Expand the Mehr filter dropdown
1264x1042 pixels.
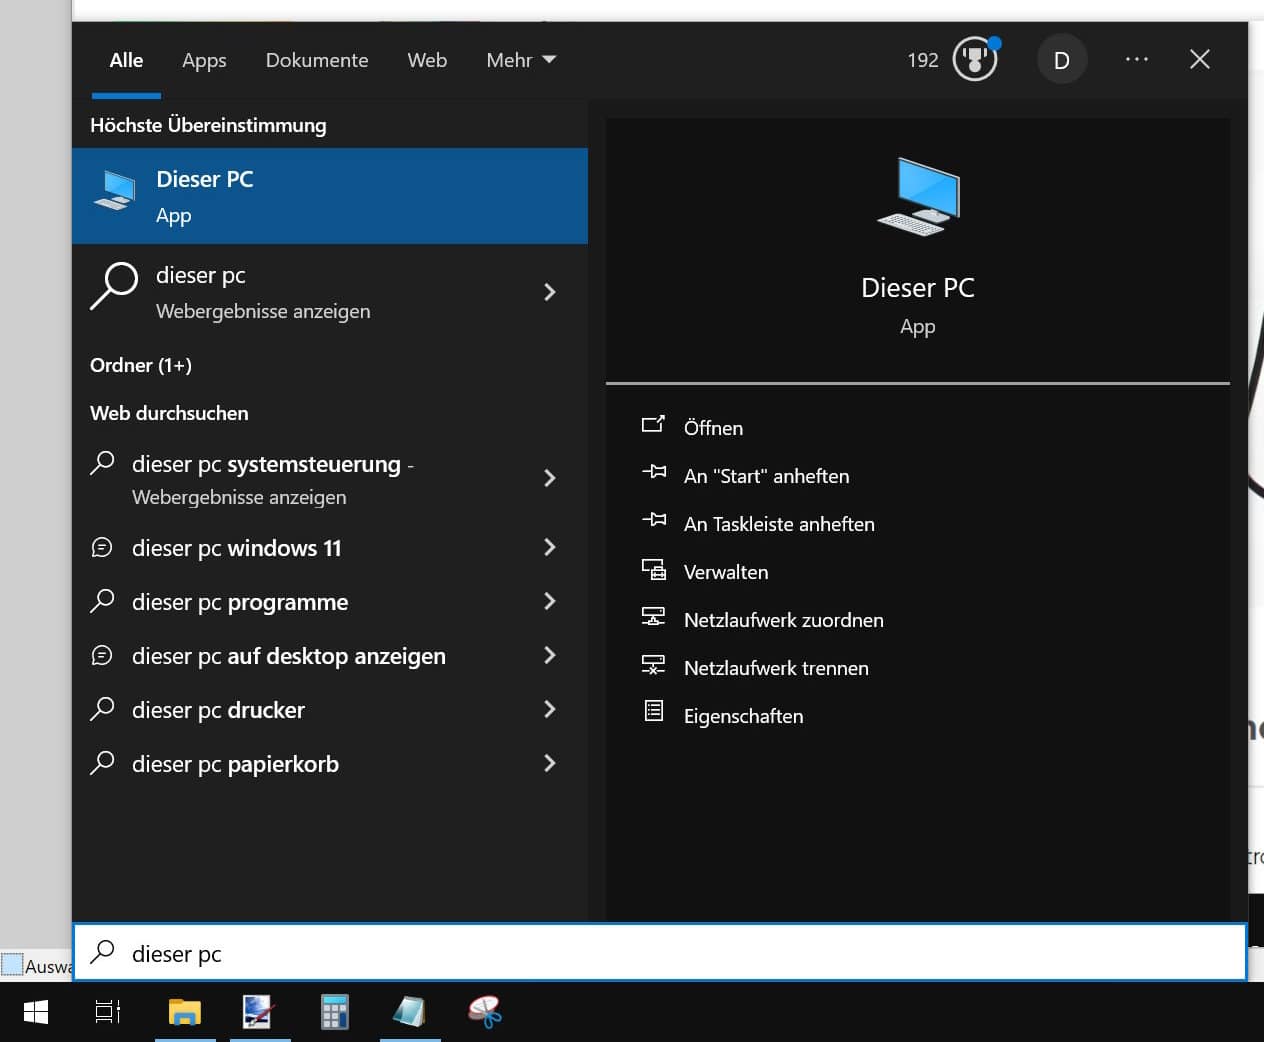click(521, 60)
